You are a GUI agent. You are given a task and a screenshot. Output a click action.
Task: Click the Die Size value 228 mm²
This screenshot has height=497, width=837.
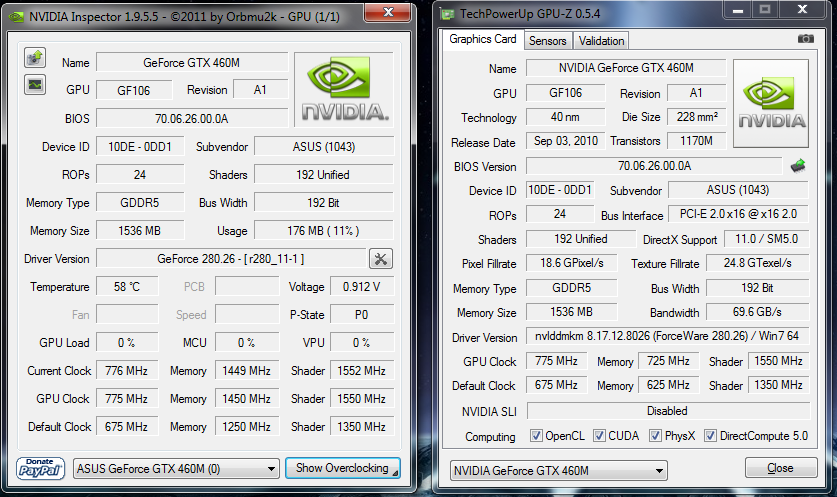click(697, 117)
